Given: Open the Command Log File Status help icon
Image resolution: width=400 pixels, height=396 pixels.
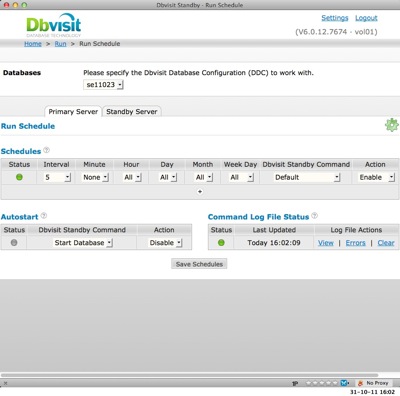Looking at the screenshot, I should click(x=314, y=216).
